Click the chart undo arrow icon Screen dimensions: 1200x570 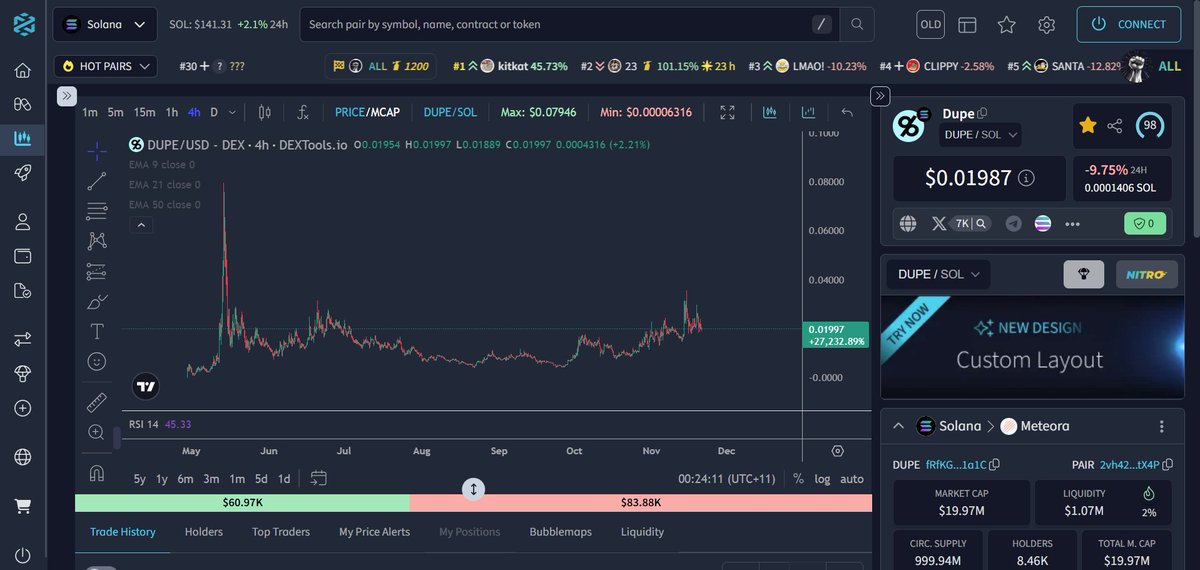(848, 112)
